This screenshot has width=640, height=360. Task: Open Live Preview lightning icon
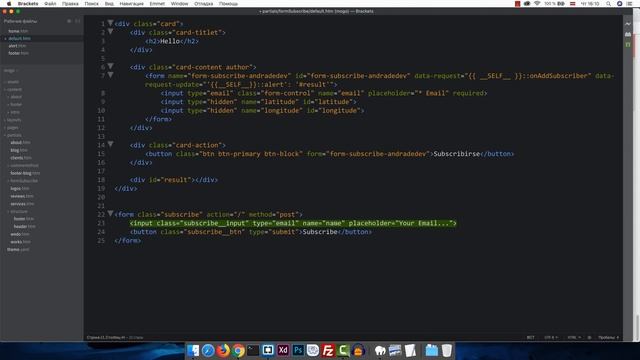(628, 24)
